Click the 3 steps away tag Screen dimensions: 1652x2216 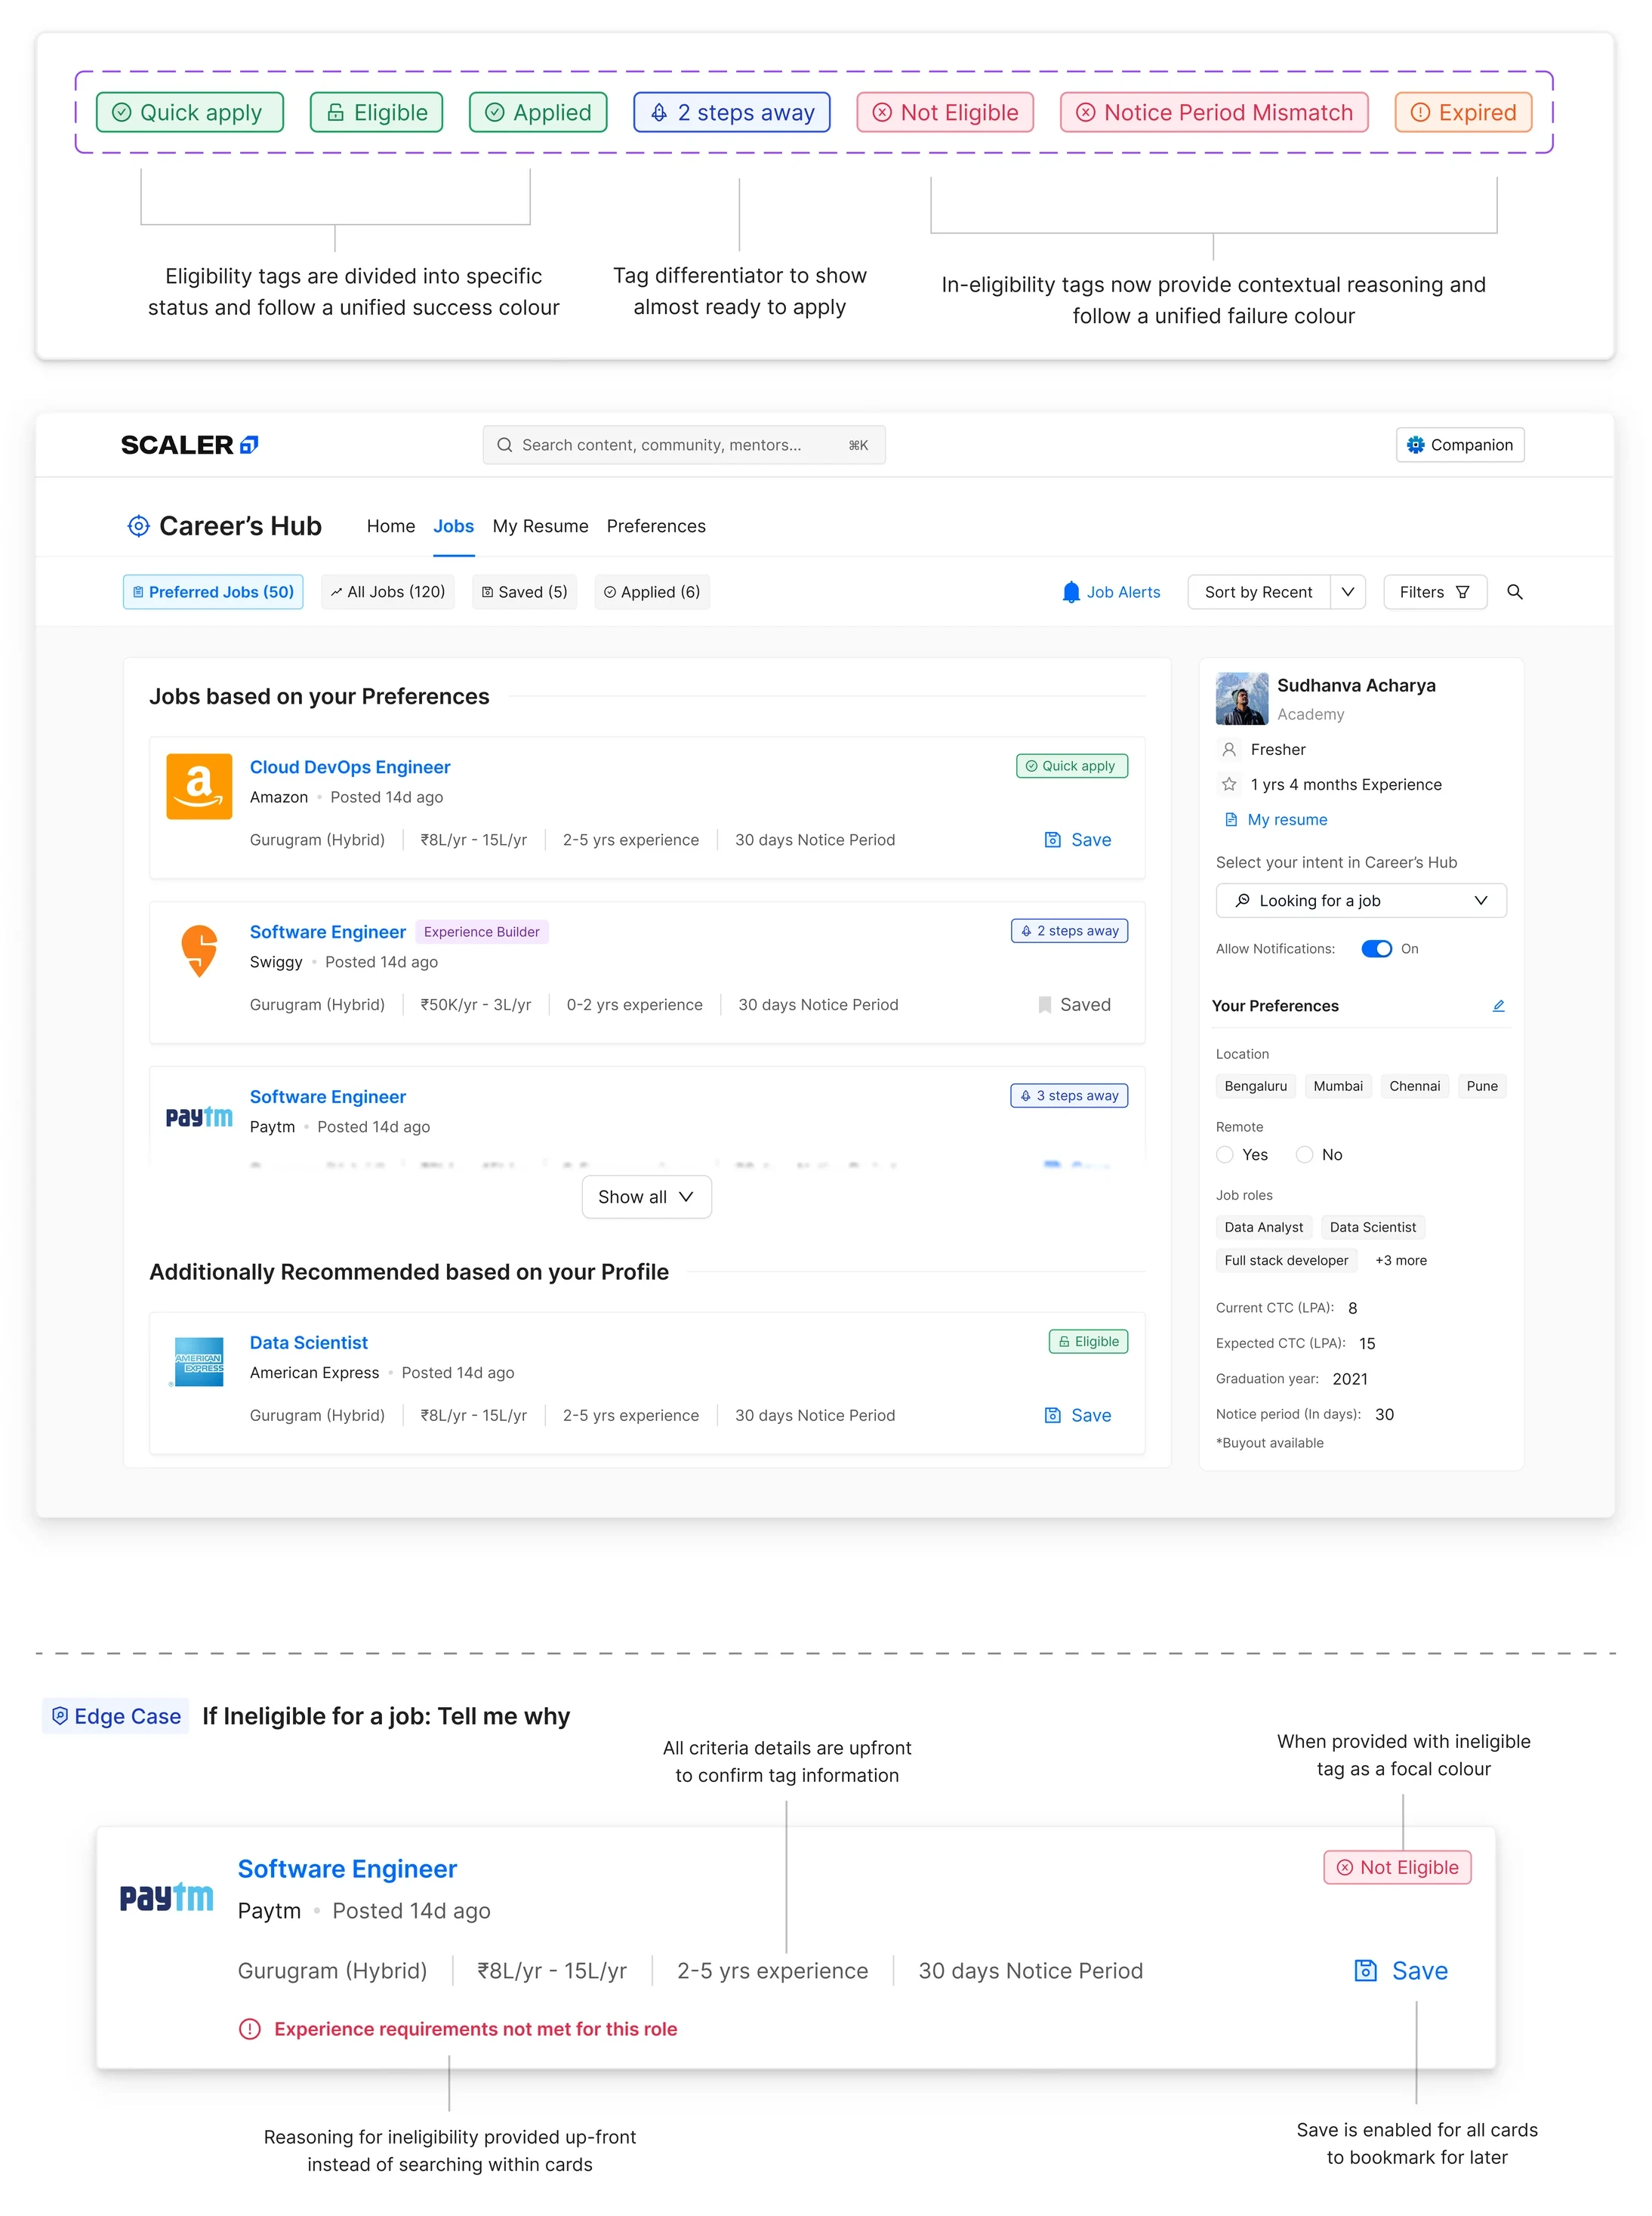tap(1069, 1096)
